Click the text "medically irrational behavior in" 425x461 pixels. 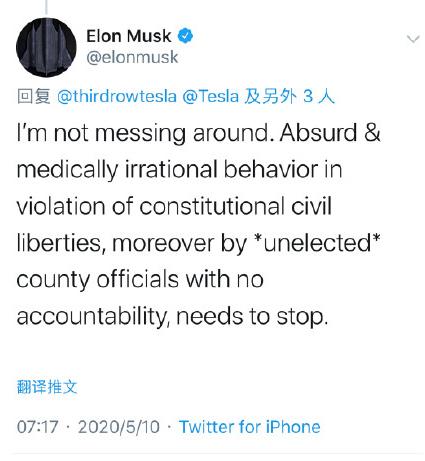179,170
